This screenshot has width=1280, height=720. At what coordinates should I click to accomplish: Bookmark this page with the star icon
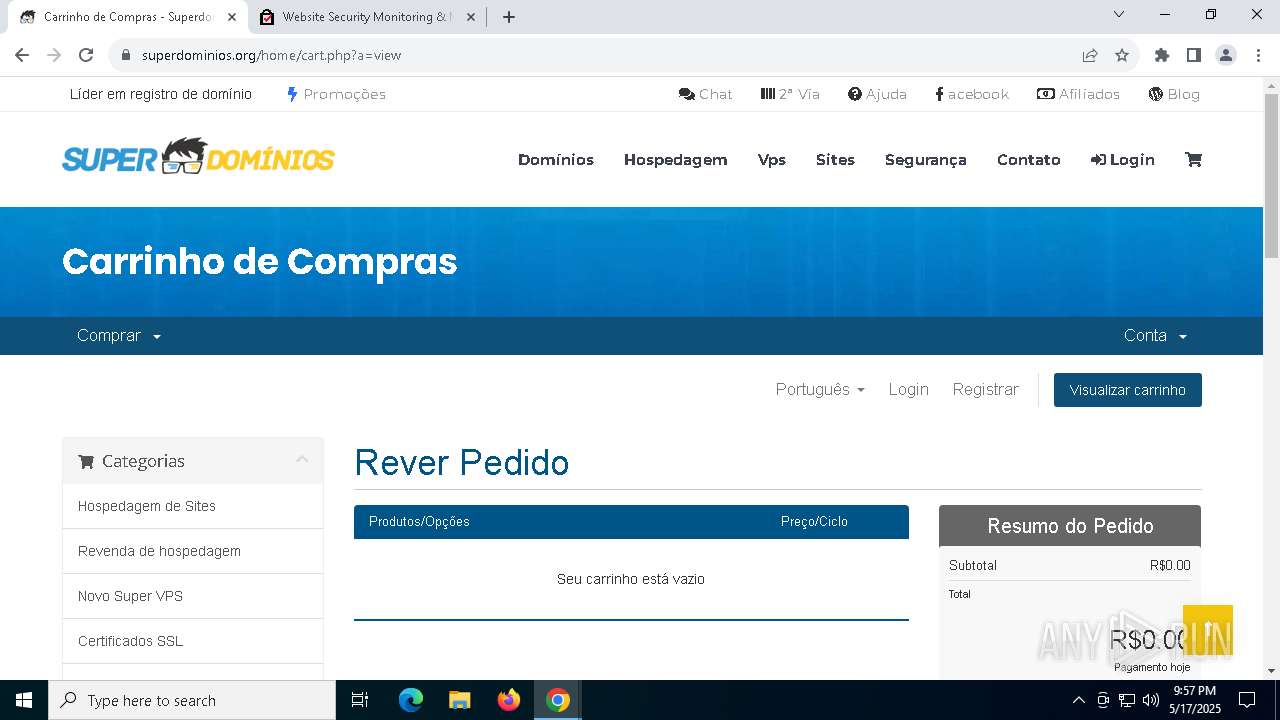pyautogui.click(x=1122, y=55)
